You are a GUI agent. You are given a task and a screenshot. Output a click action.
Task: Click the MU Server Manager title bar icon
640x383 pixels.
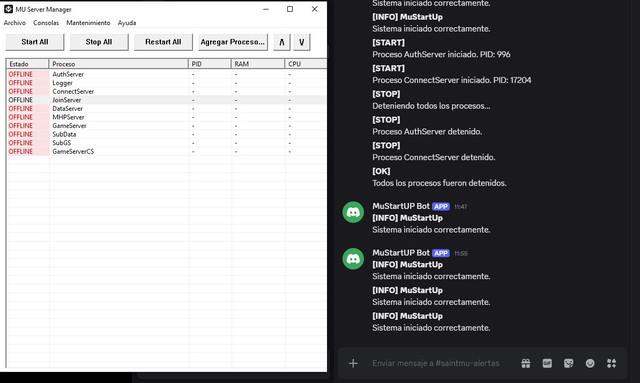[8, 9]
